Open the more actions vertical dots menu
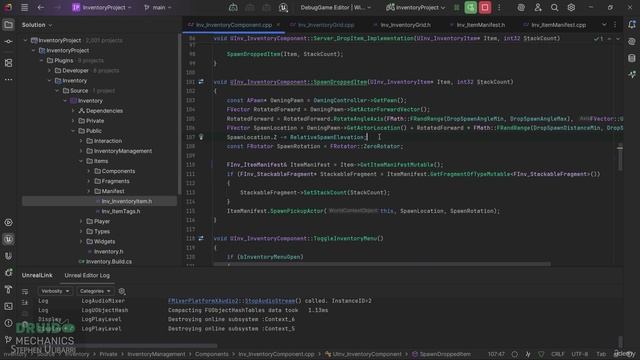 point(499,7)
